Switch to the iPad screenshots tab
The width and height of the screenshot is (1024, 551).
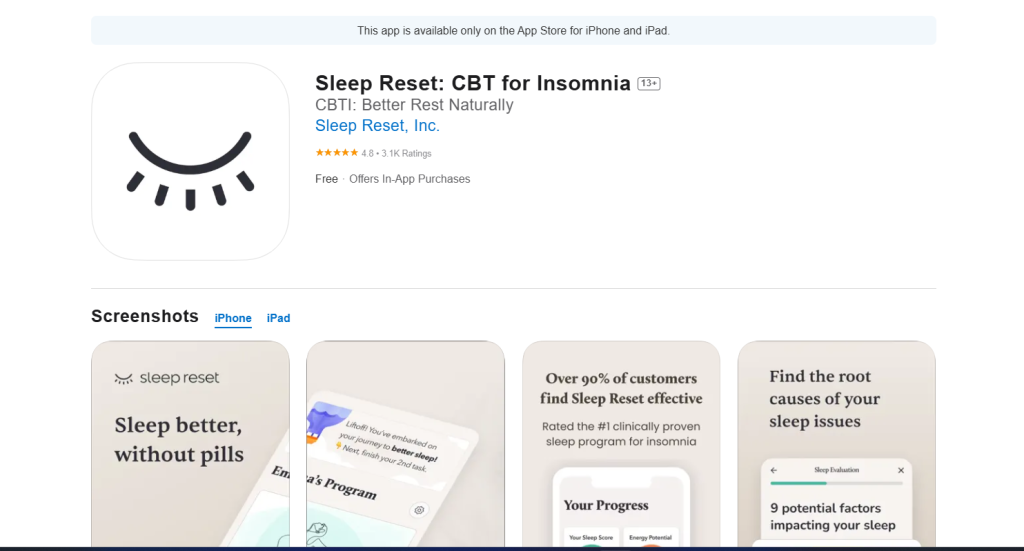tap(278, 318)
